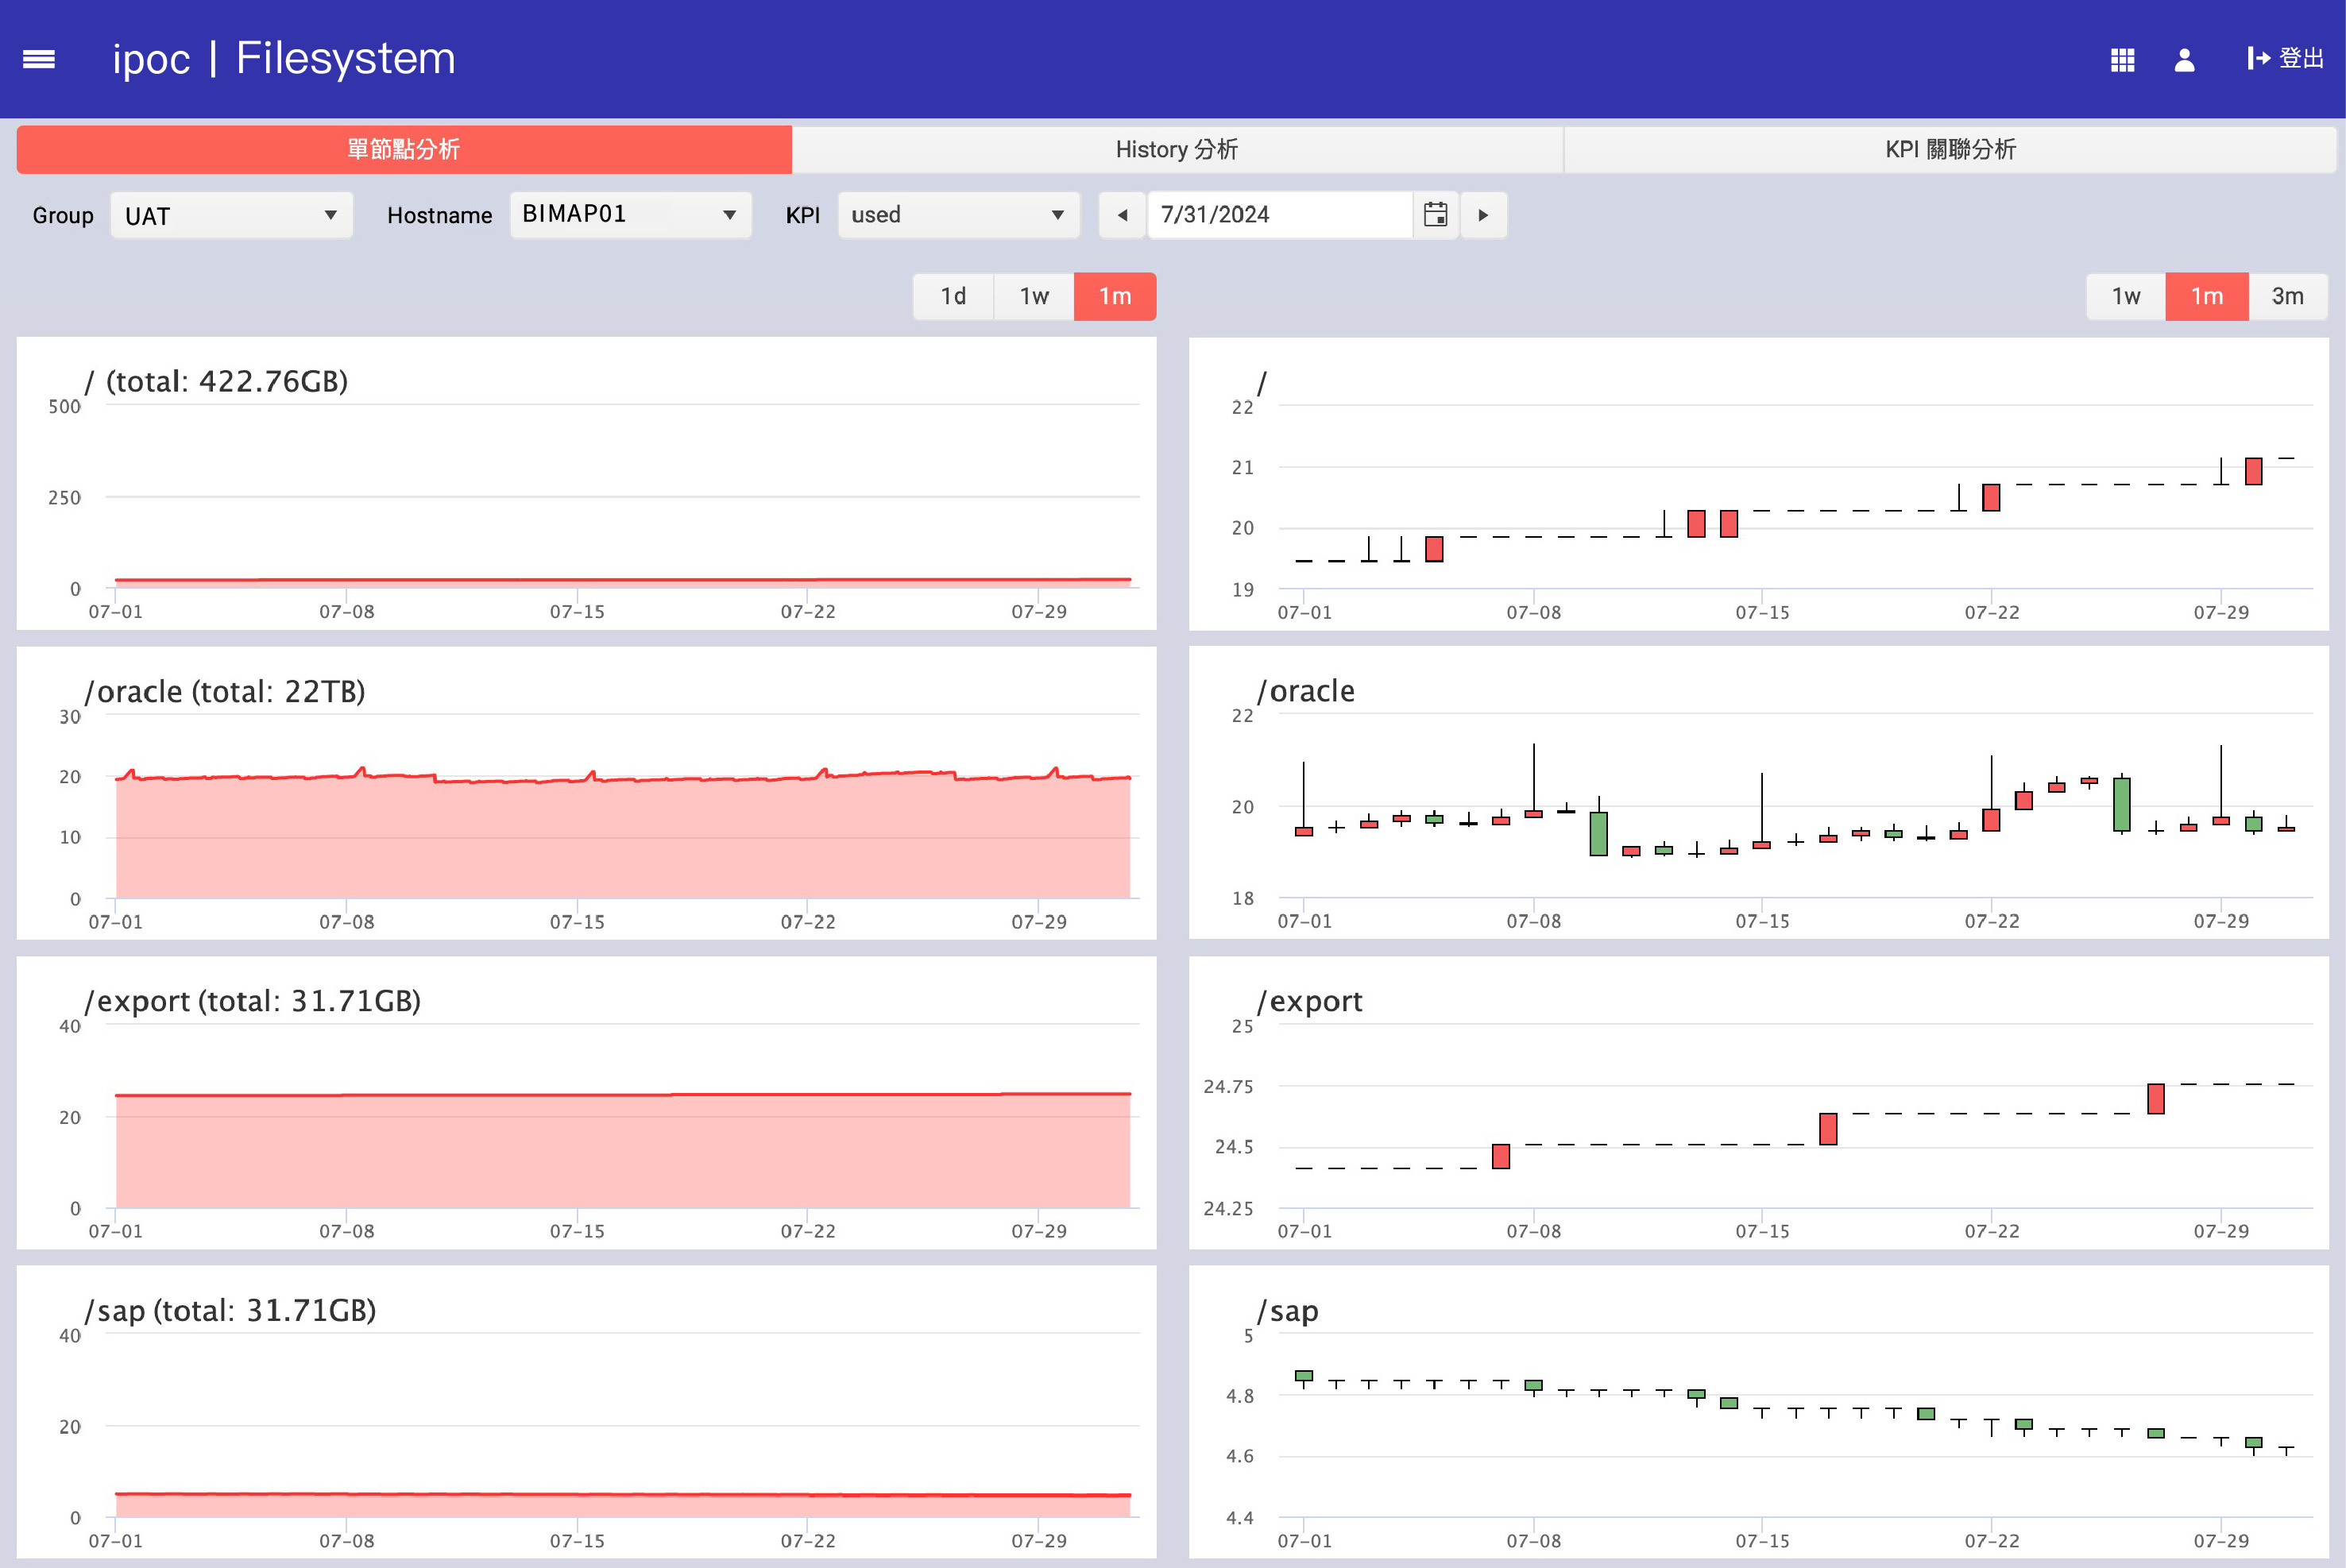
Task: Click the red area of /export line chart
Action: click(622, 1152)
